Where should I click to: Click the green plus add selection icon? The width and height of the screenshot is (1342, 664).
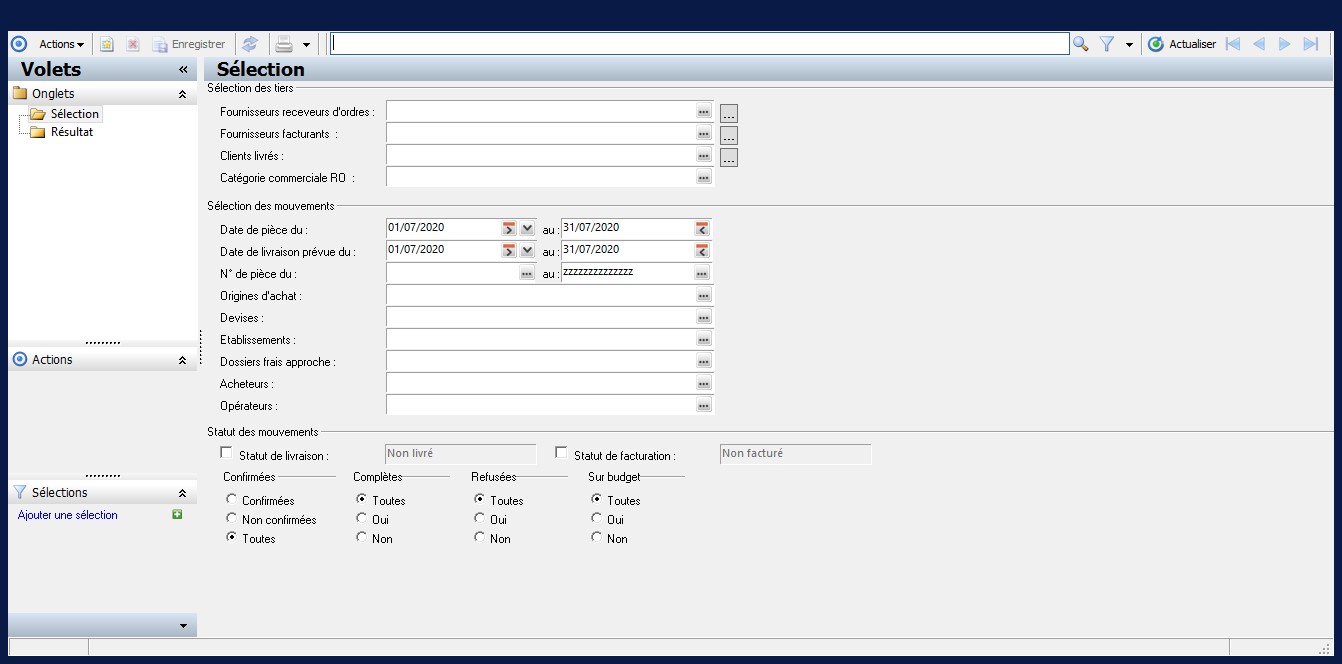point(177,514)
